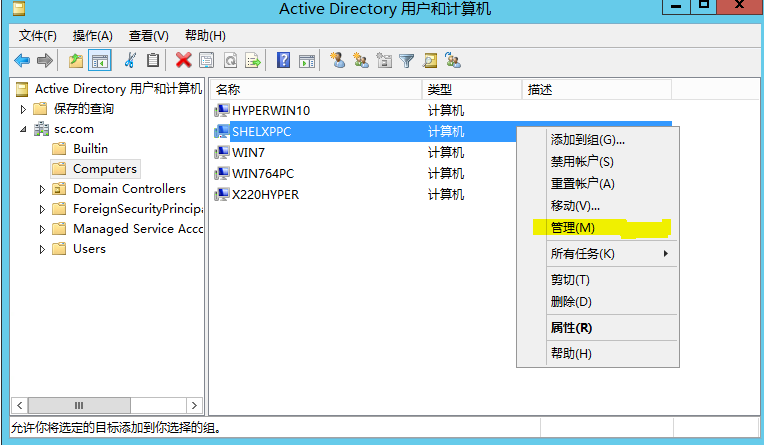Choose 禁用帐户(S) from context menu
Screen dimensions: 764x445
click(598, 161)
